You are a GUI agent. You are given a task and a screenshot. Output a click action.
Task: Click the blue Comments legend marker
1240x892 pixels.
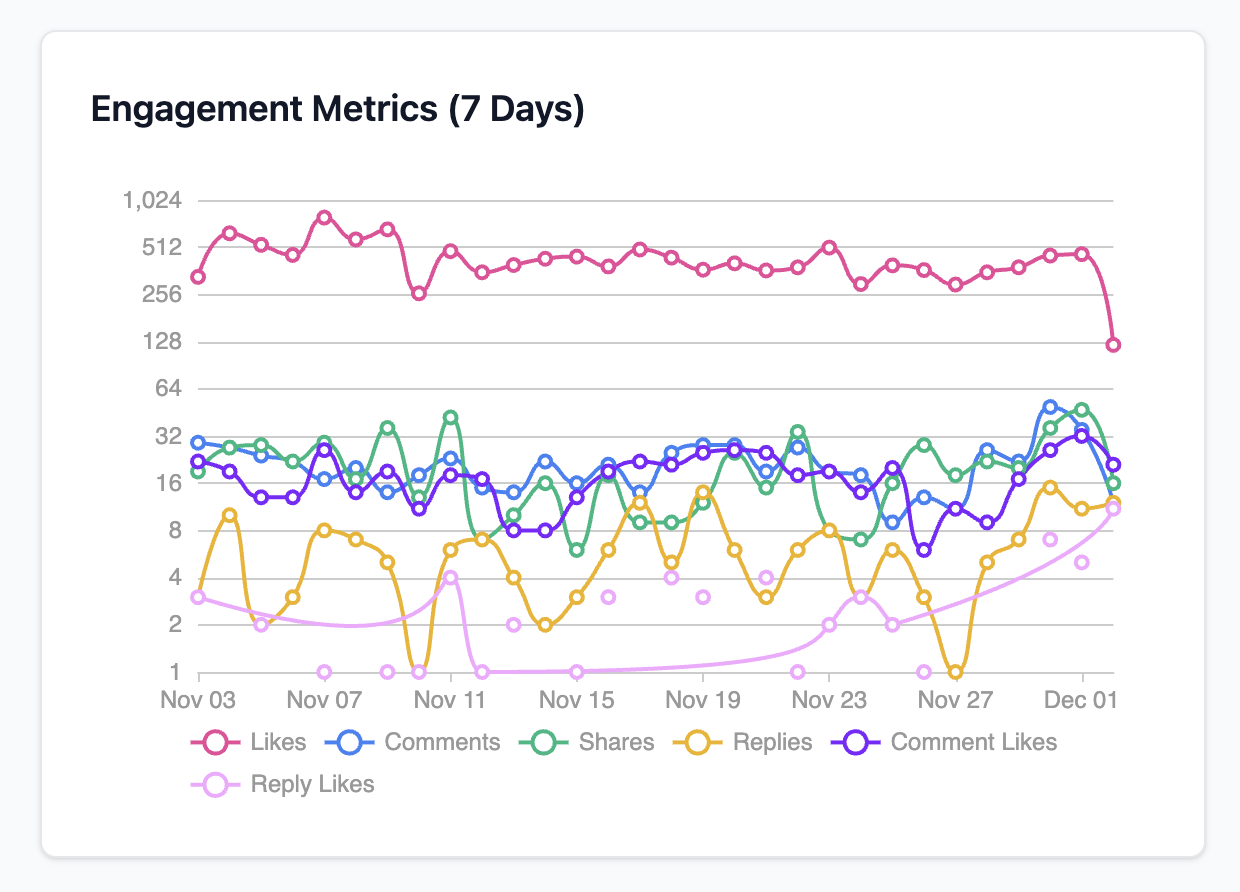tap(351, 742)
